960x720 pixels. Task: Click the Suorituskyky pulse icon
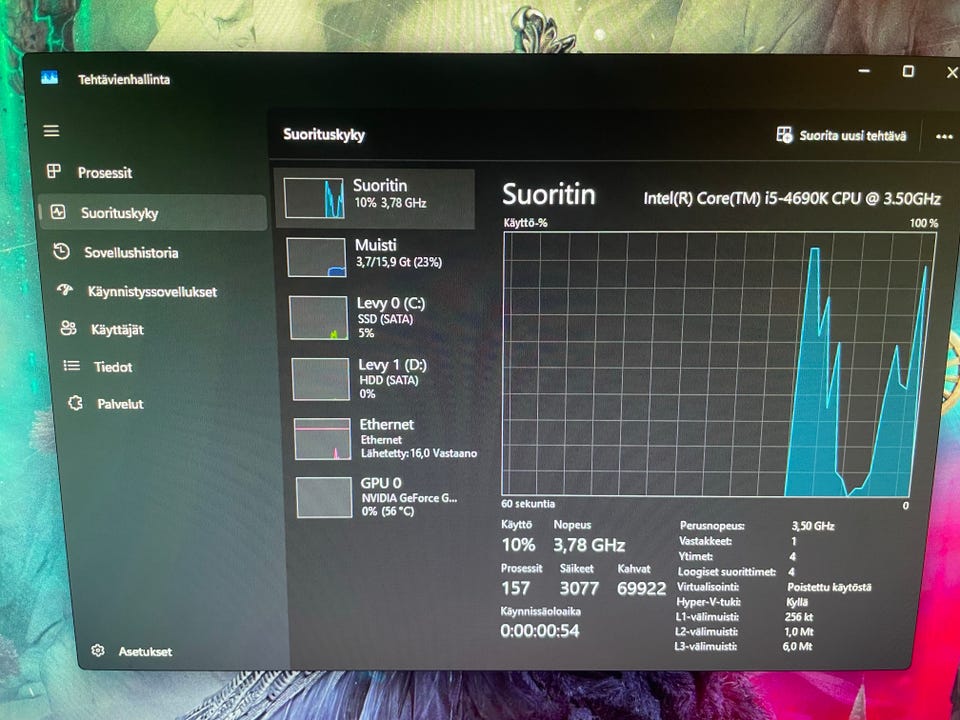coord(58,212)
